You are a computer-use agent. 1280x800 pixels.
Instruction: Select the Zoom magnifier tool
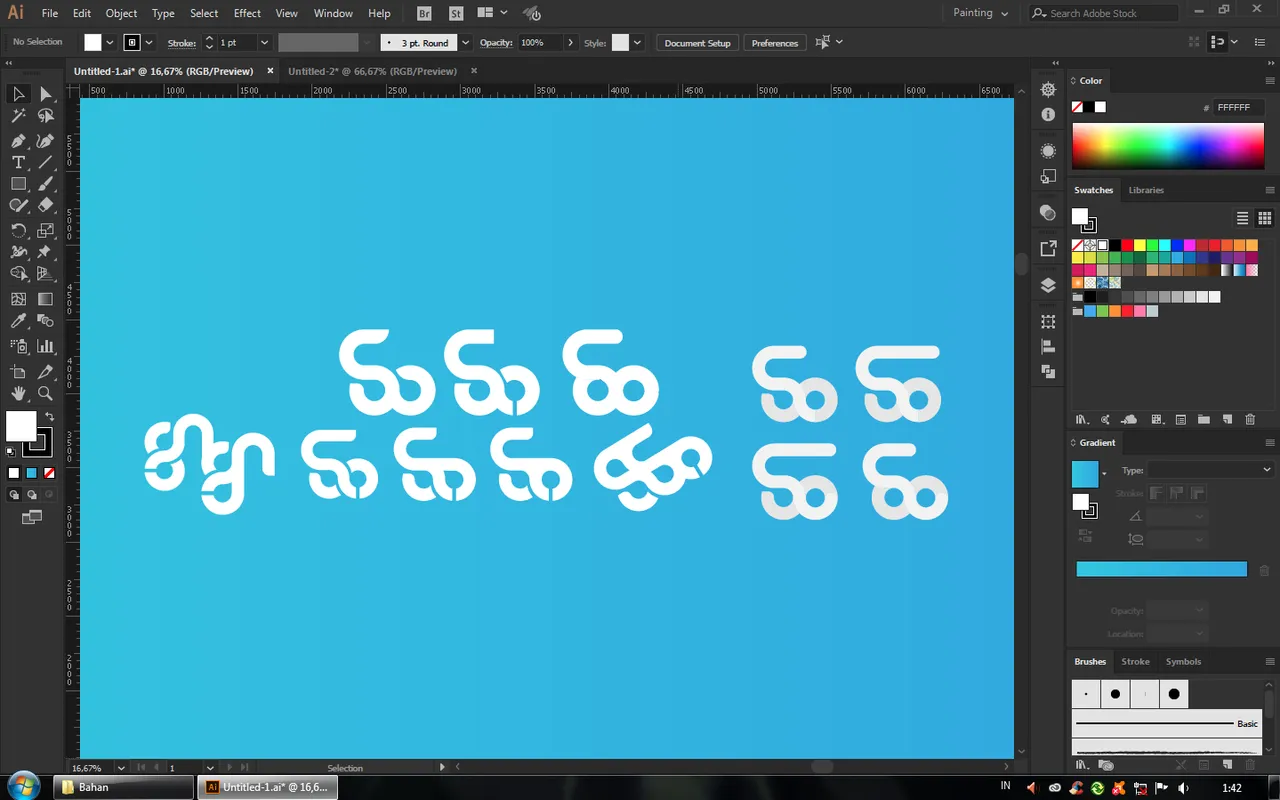(x=45, y=394)
